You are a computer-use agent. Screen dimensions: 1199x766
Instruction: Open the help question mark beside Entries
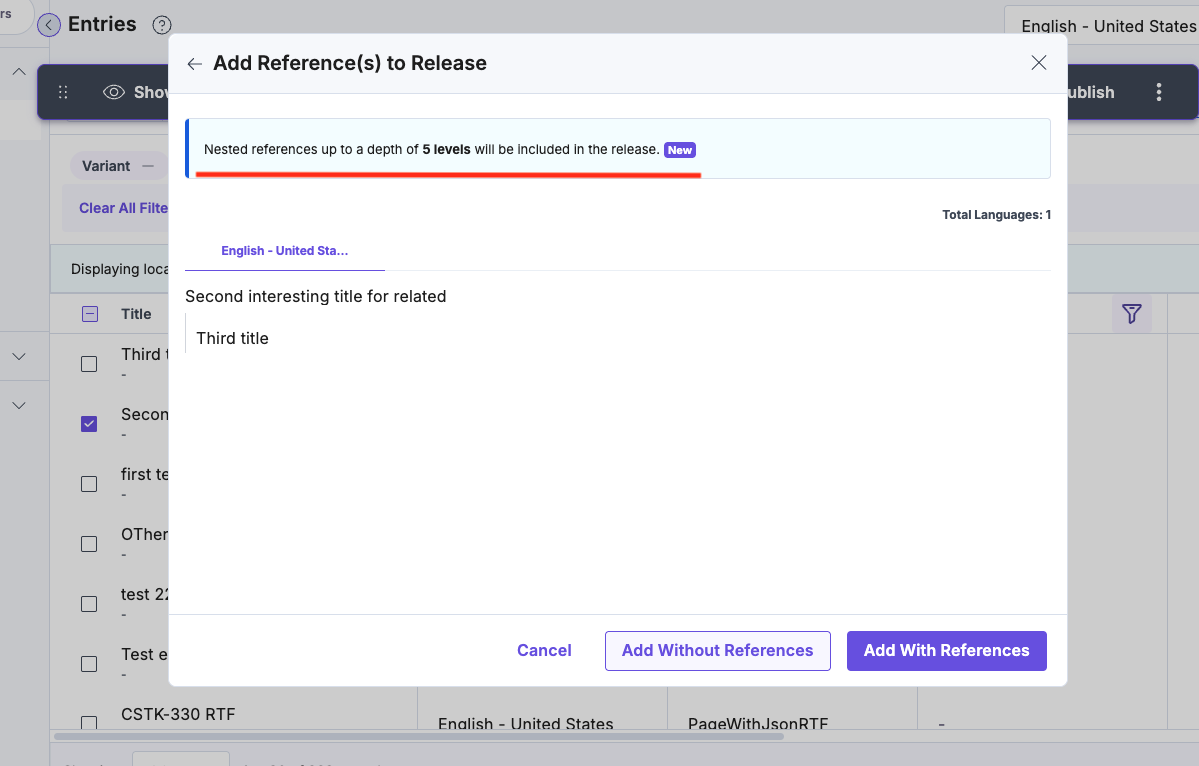[162, 25]
